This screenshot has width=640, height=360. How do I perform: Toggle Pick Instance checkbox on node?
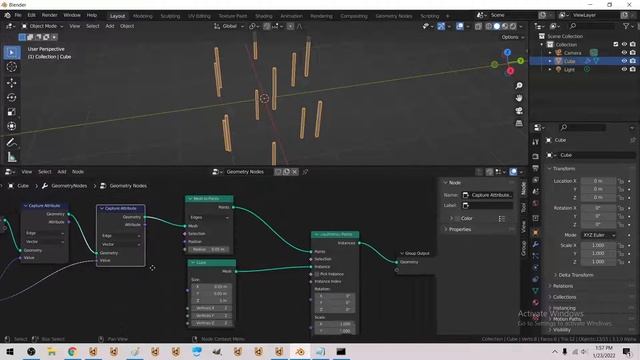click(x=317, y=274)
